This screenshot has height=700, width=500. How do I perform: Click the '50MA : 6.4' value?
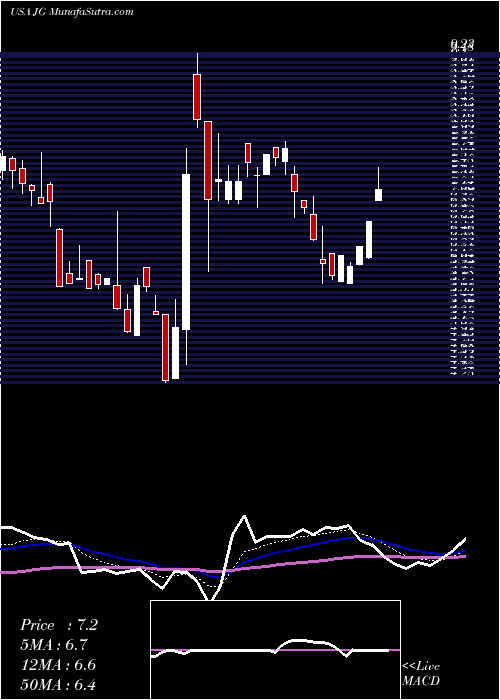click(x=58, y=685)
